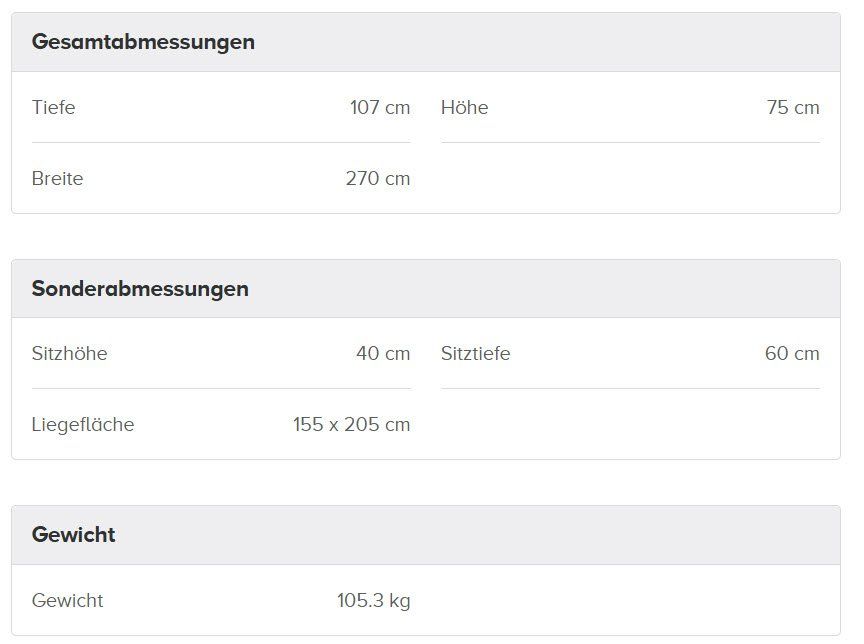Select the 105.3 kg weight value
Screen dimensions: 864x644
click(x=374, y=600)
